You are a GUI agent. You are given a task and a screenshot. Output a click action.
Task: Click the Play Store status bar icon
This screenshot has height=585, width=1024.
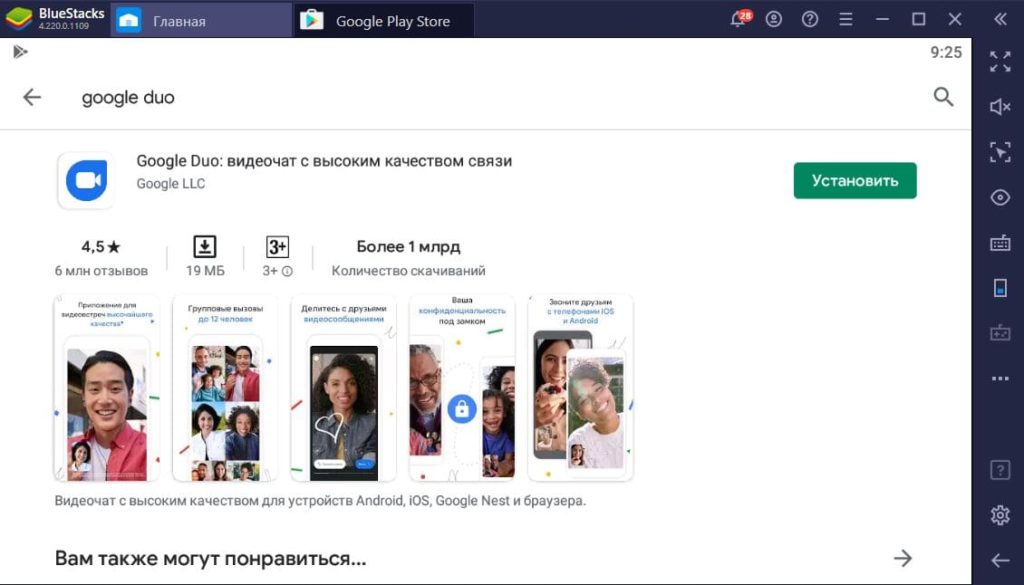(20, 52)
